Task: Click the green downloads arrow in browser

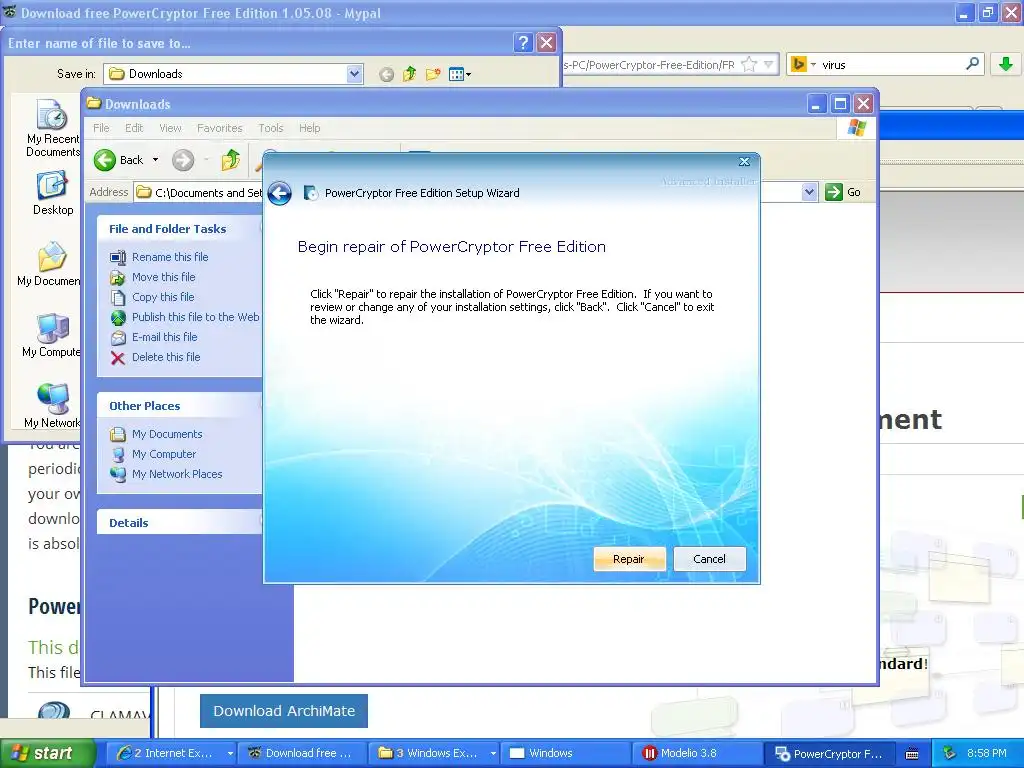Action: click(x=1006, y=64)
